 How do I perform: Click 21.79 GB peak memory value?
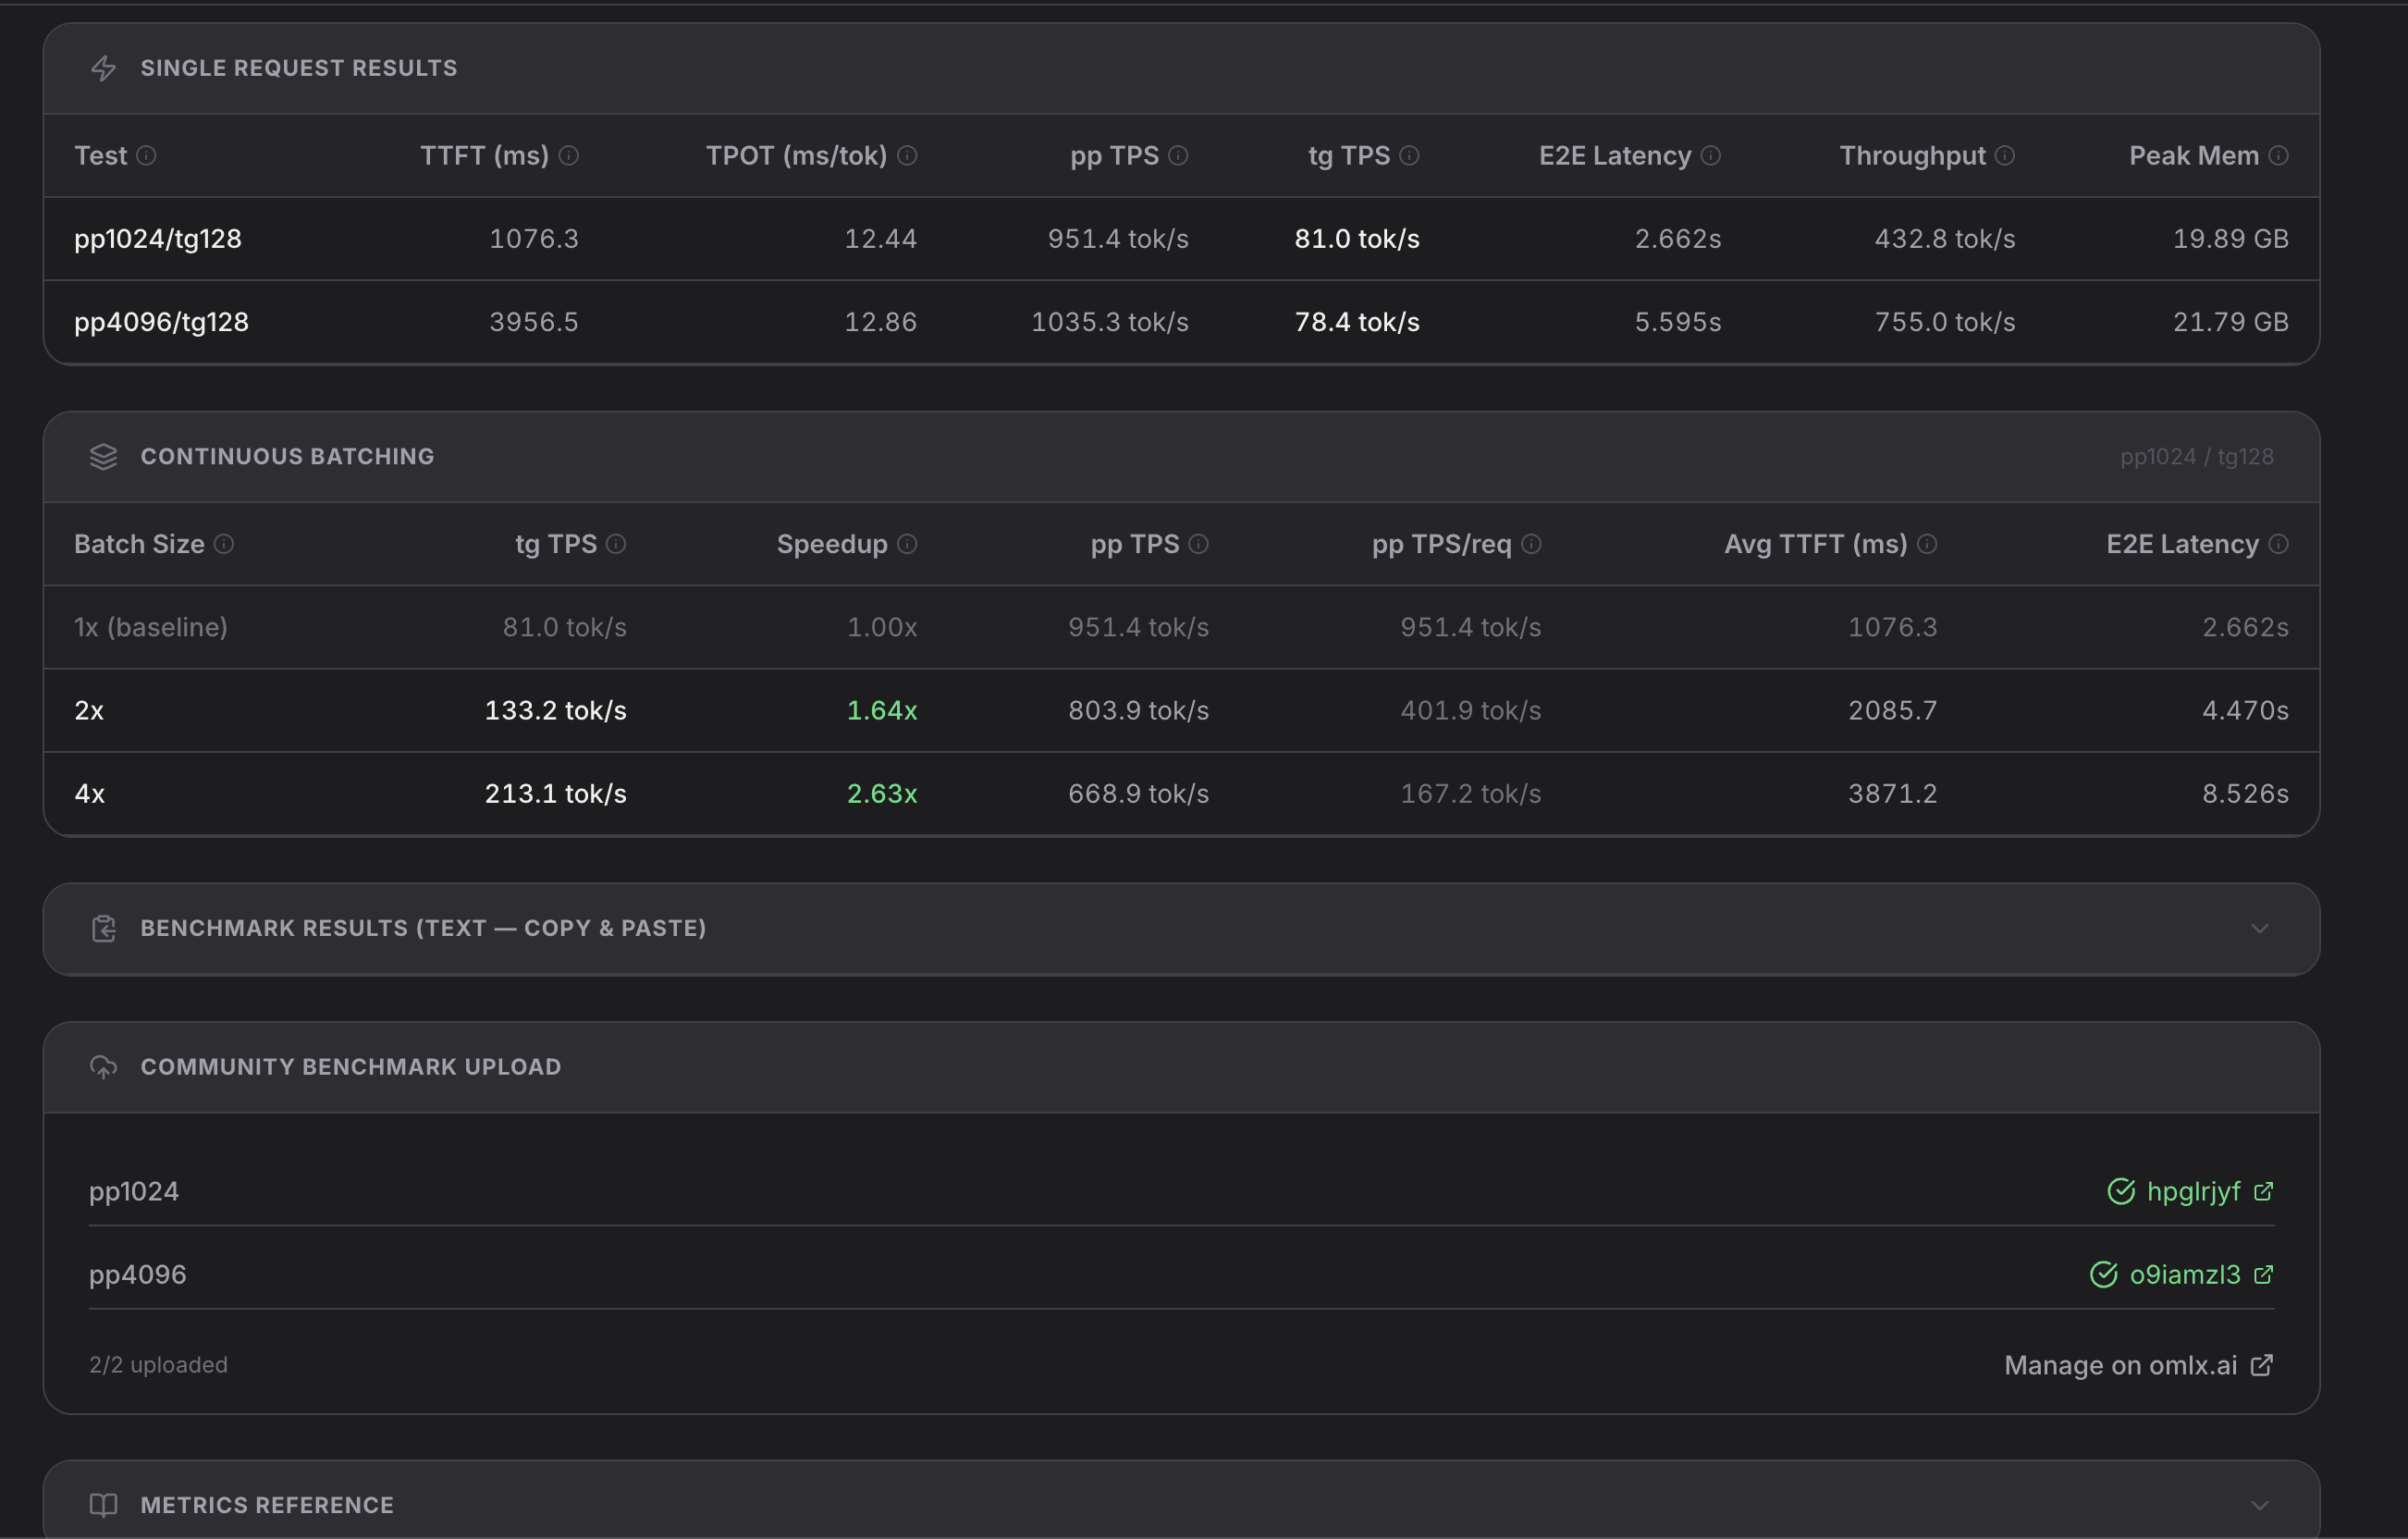click(2231, 322)
